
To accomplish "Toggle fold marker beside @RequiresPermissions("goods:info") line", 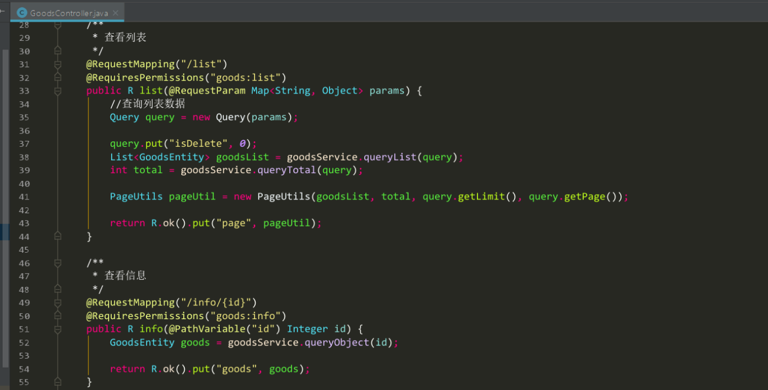I will click(58, 316).
